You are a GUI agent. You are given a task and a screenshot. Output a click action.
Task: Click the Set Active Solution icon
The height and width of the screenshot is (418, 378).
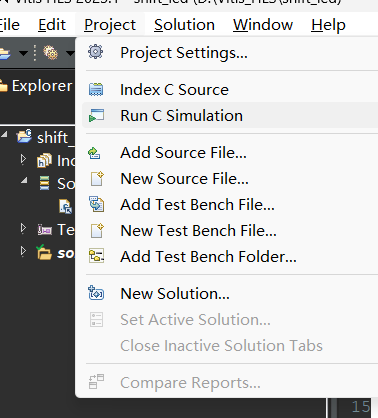click(96, 319)
